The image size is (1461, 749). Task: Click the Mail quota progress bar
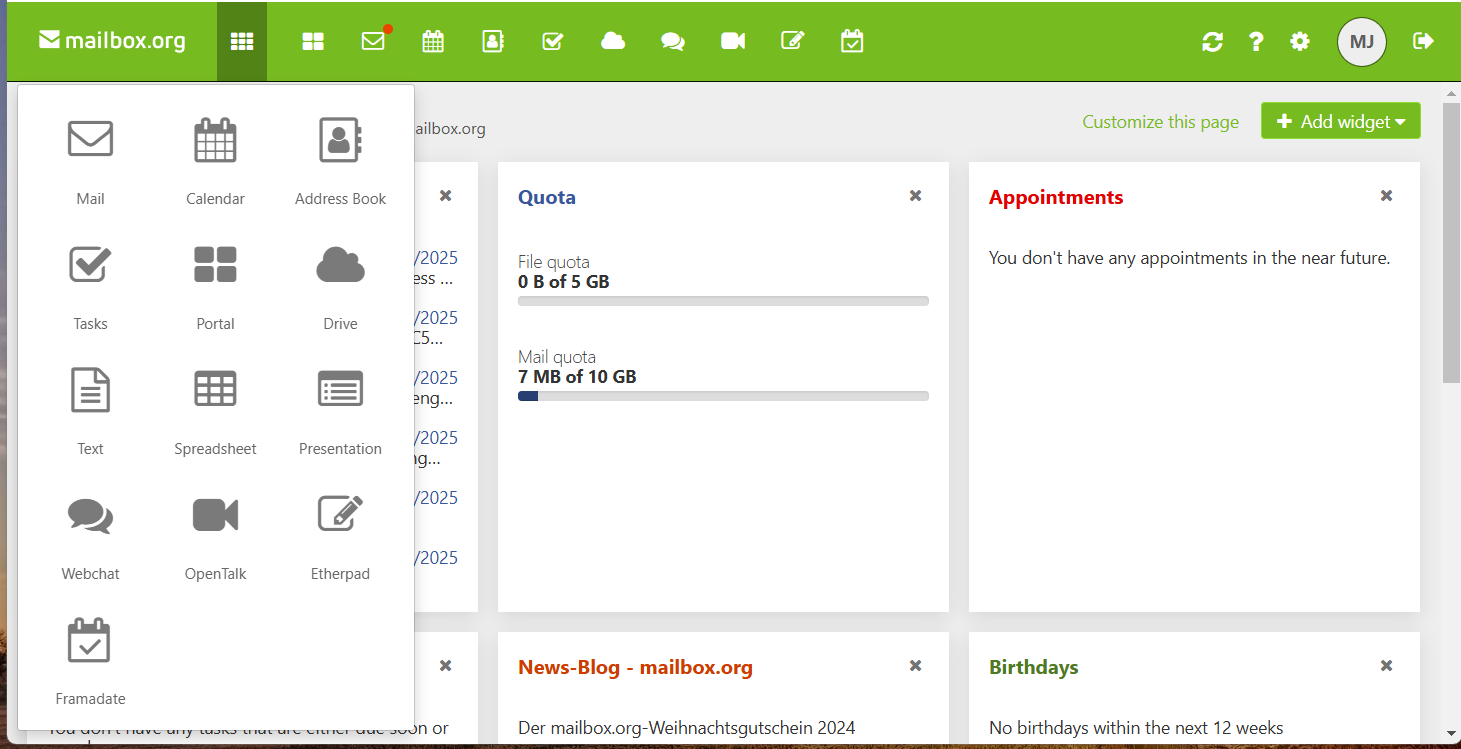723,396
